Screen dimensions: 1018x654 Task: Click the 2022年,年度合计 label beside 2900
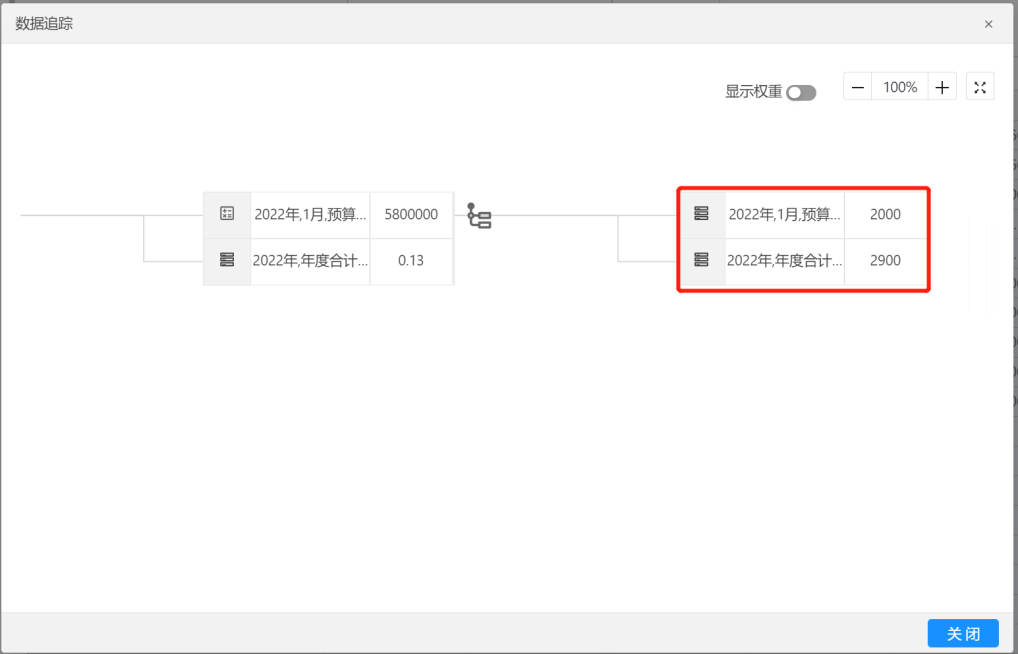pos(784,260)
